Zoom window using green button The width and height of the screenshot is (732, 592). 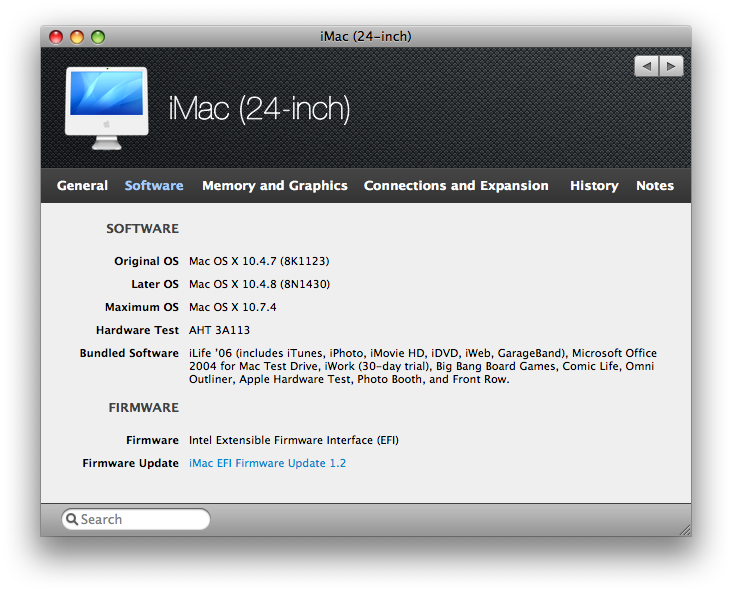(98, 36)
